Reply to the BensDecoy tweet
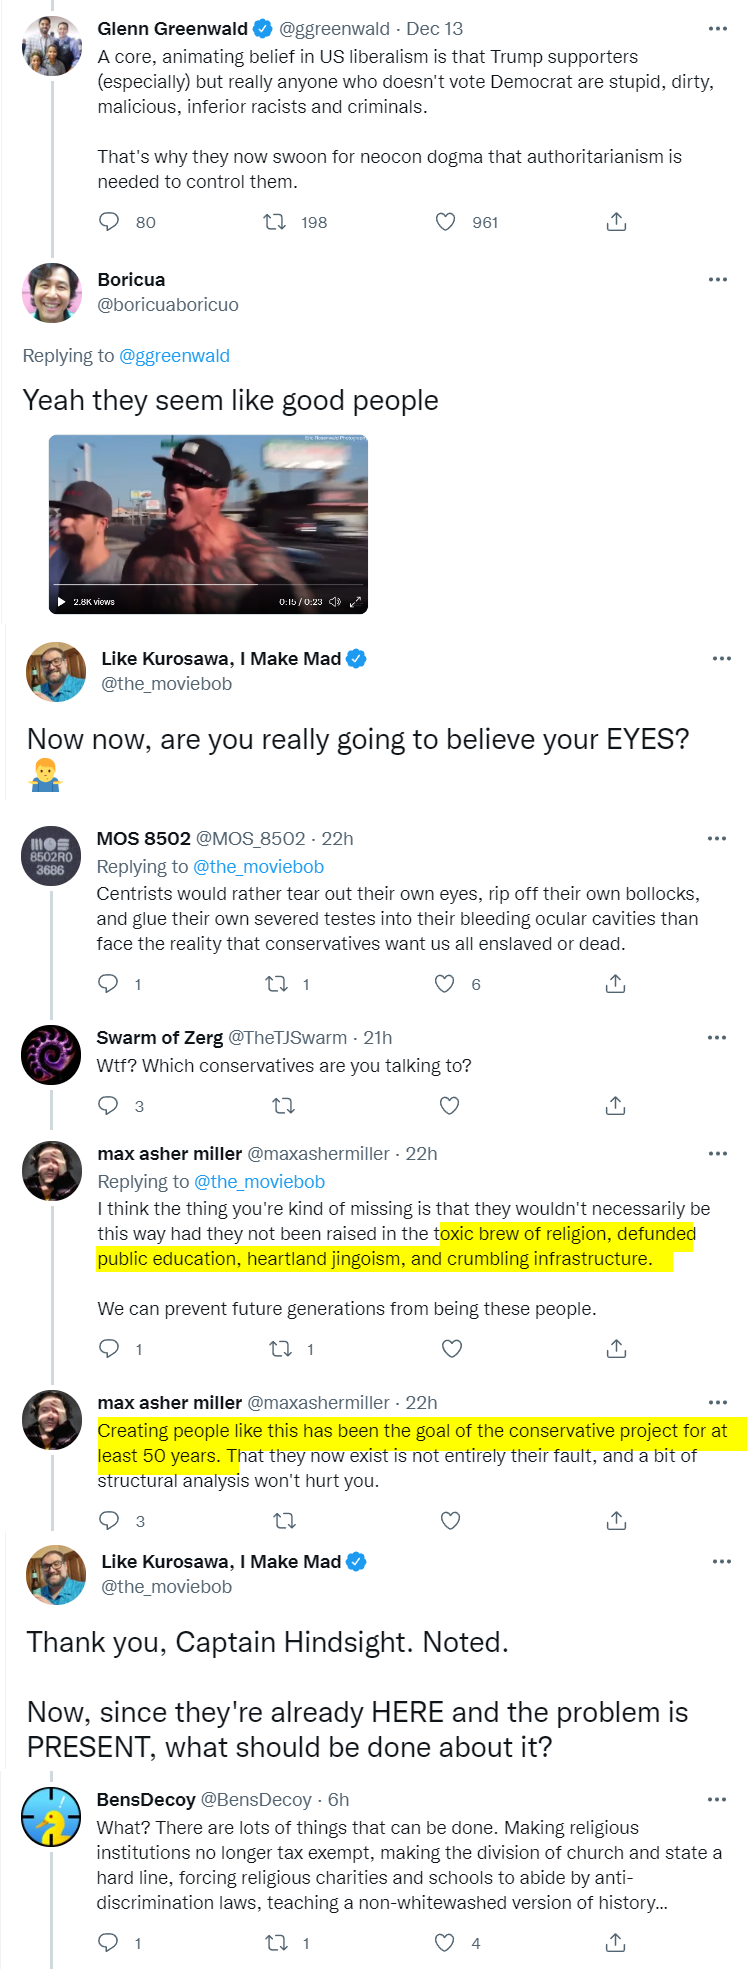Viewport: 747px width, 1969px height. tap(108, 1943)
